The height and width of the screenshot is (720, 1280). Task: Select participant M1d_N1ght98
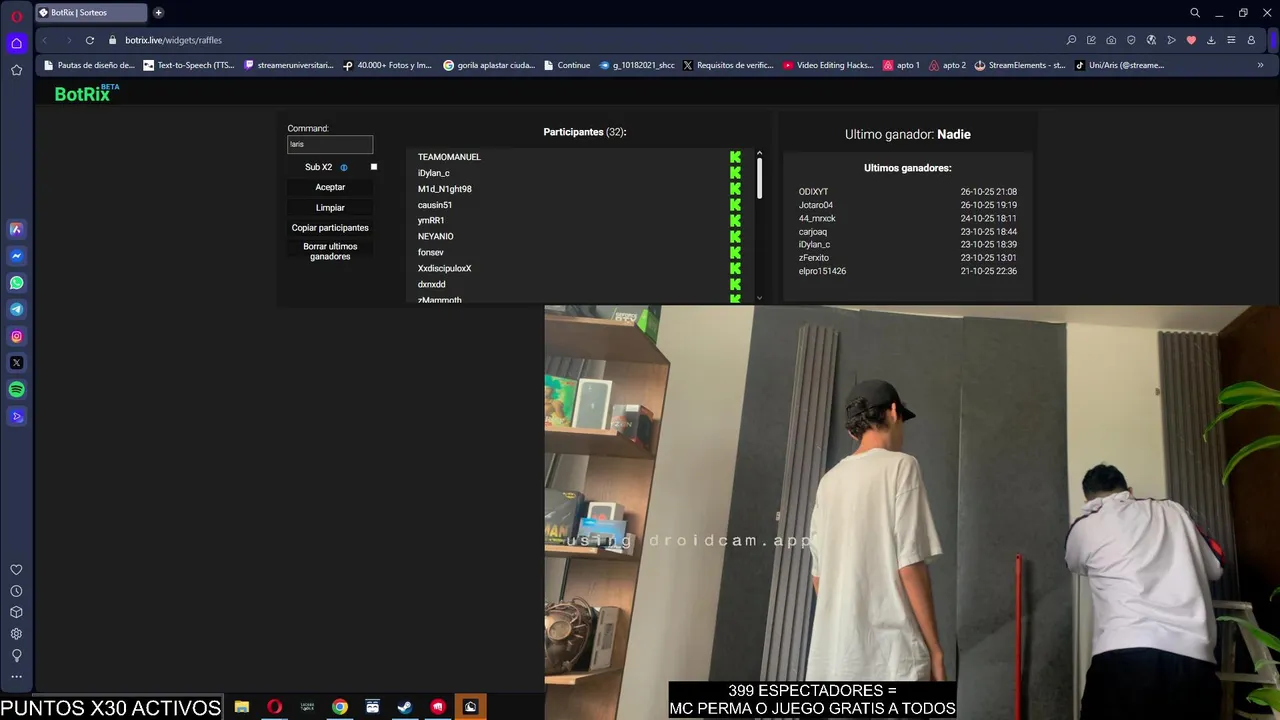[445, 189]
